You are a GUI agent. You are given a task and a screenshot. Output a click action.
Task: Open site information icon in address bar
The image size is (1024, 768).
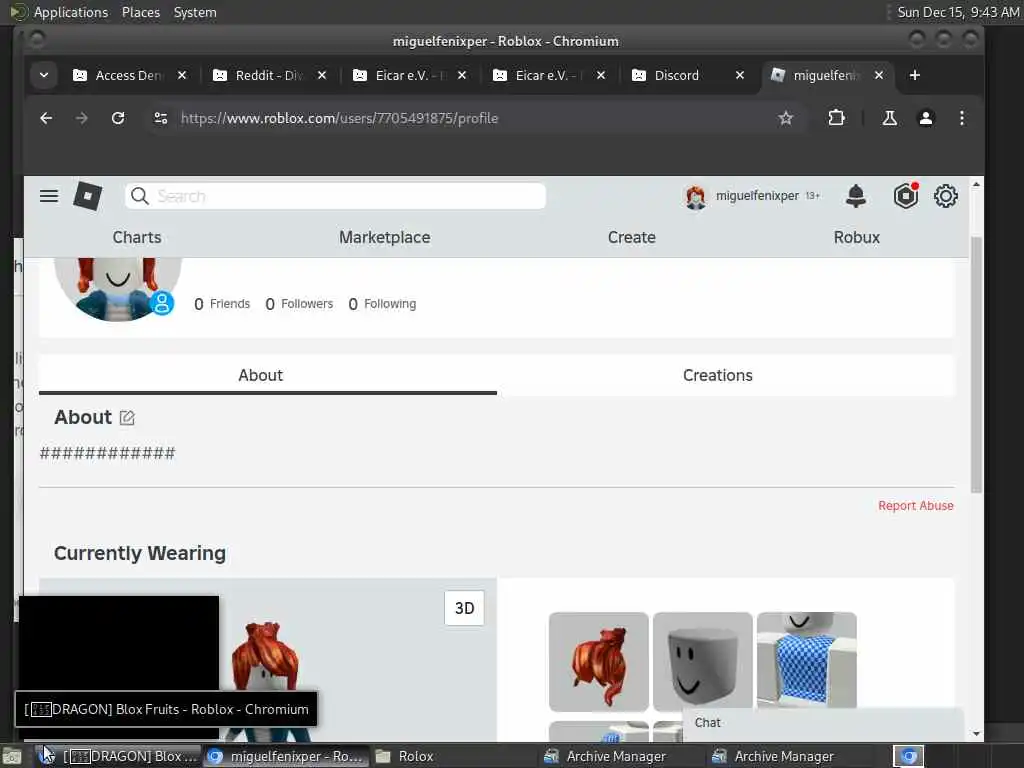[161, 118]
